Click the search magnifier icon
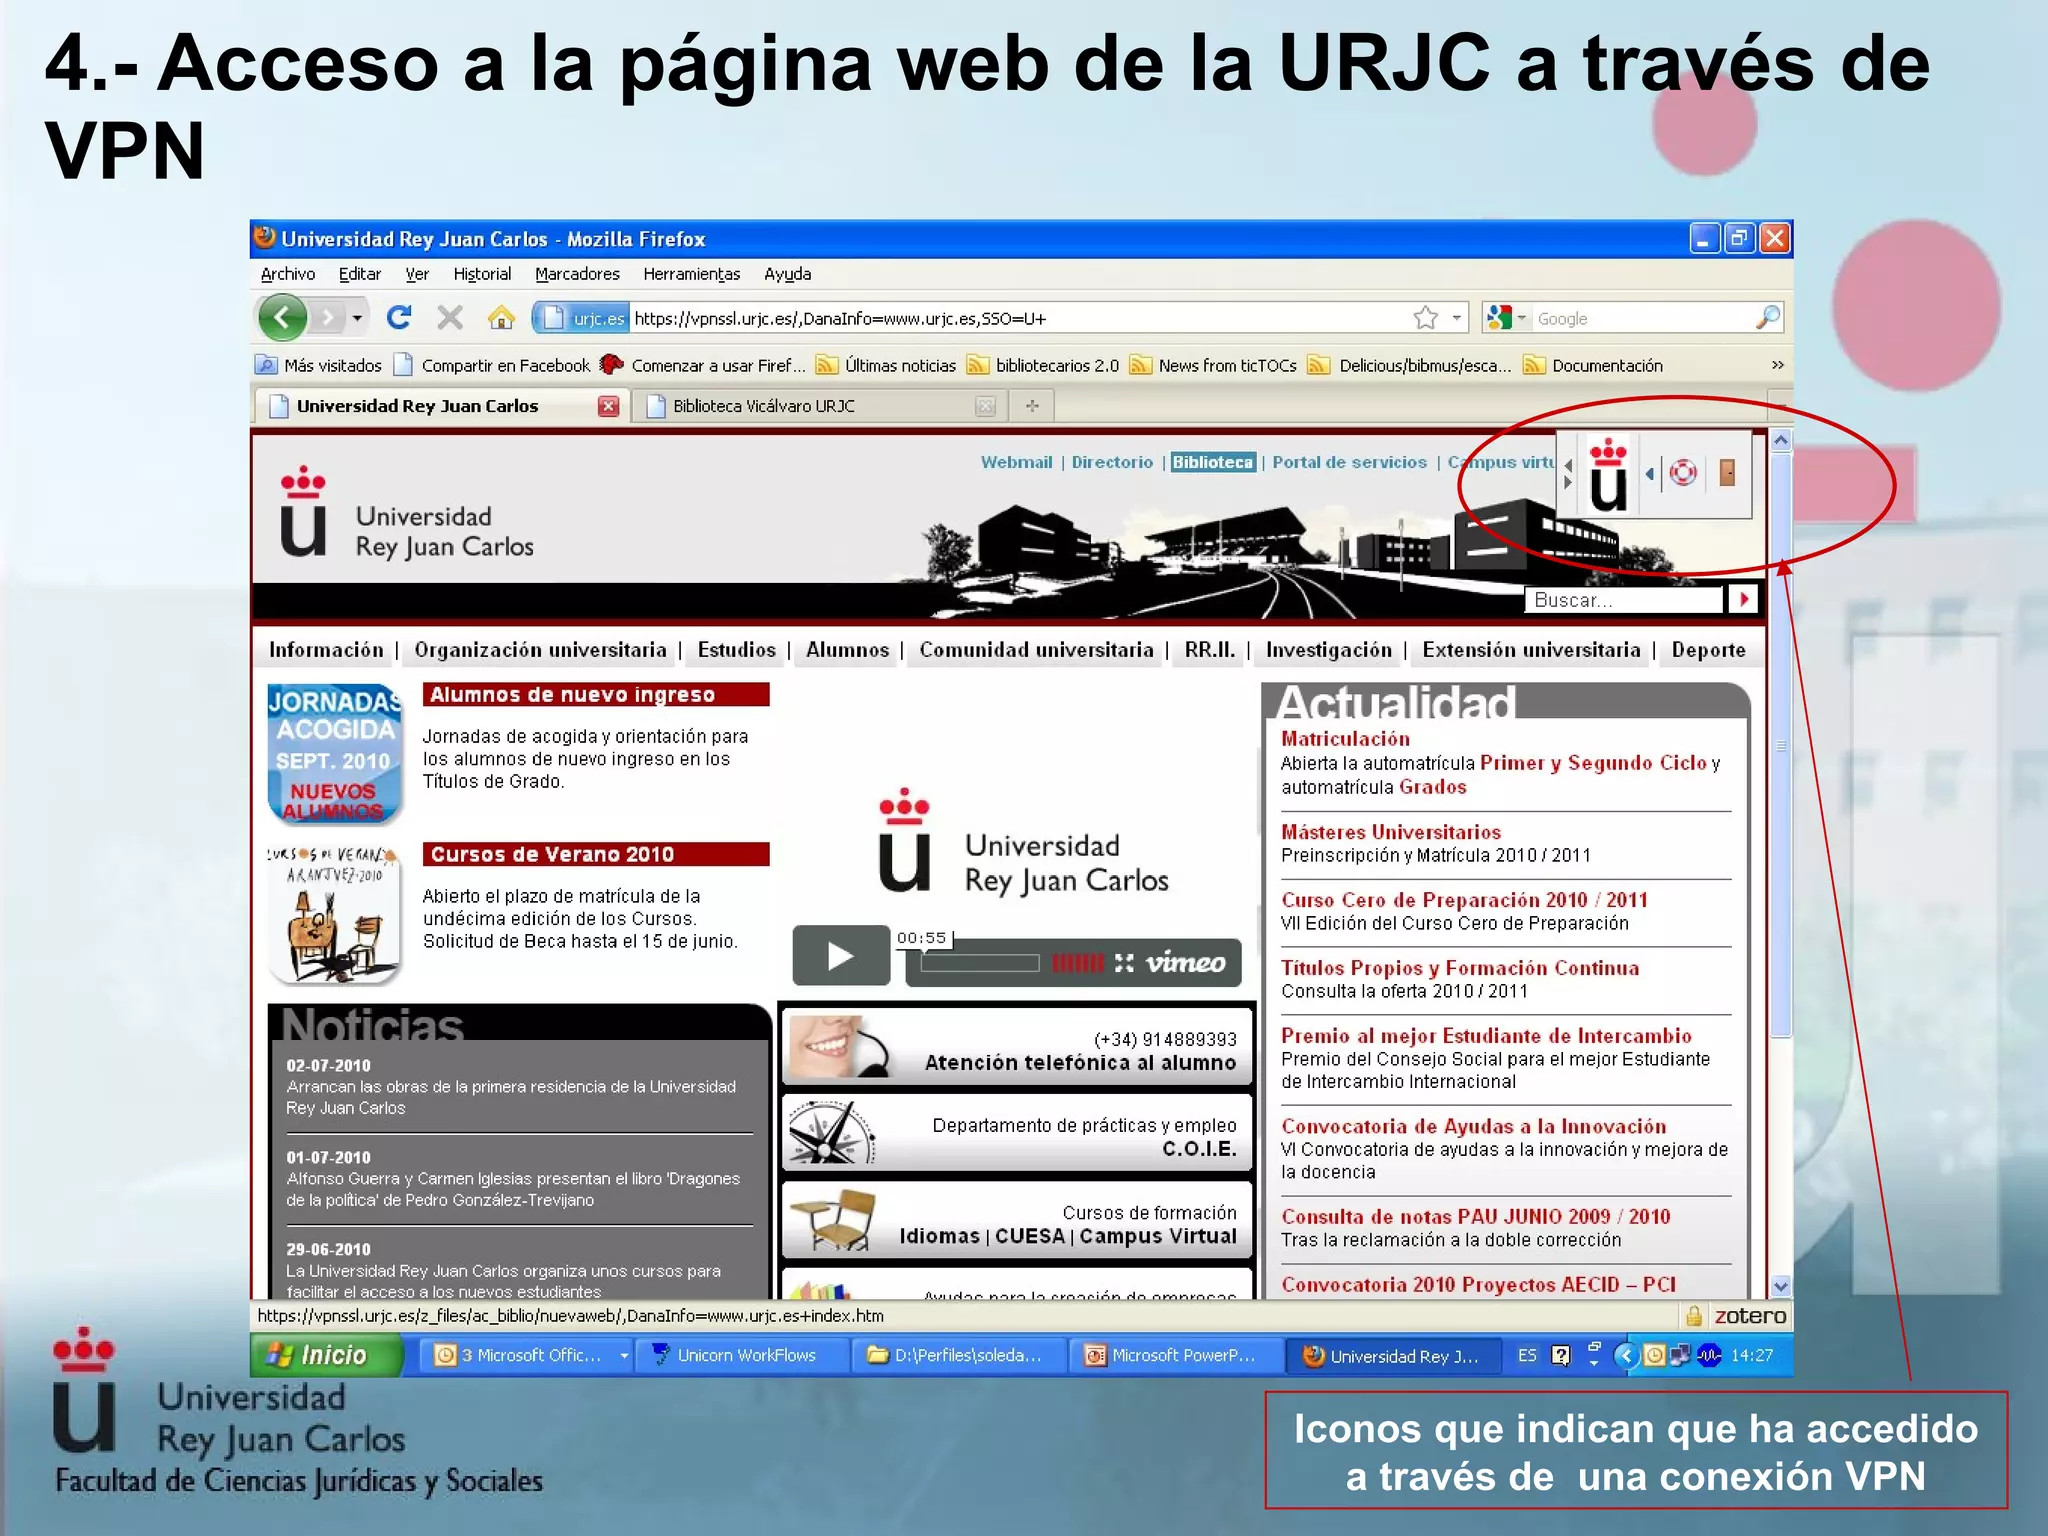The width and height of the screenshot is (2048, 1536). [x=1767, y=318]
